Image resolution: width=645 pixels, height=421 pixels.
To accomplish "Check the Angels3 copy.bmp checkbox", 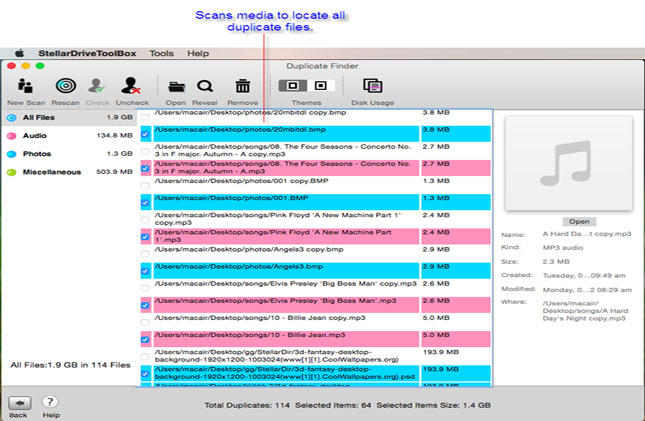I will pyautogui.click(x=145, y=254).
